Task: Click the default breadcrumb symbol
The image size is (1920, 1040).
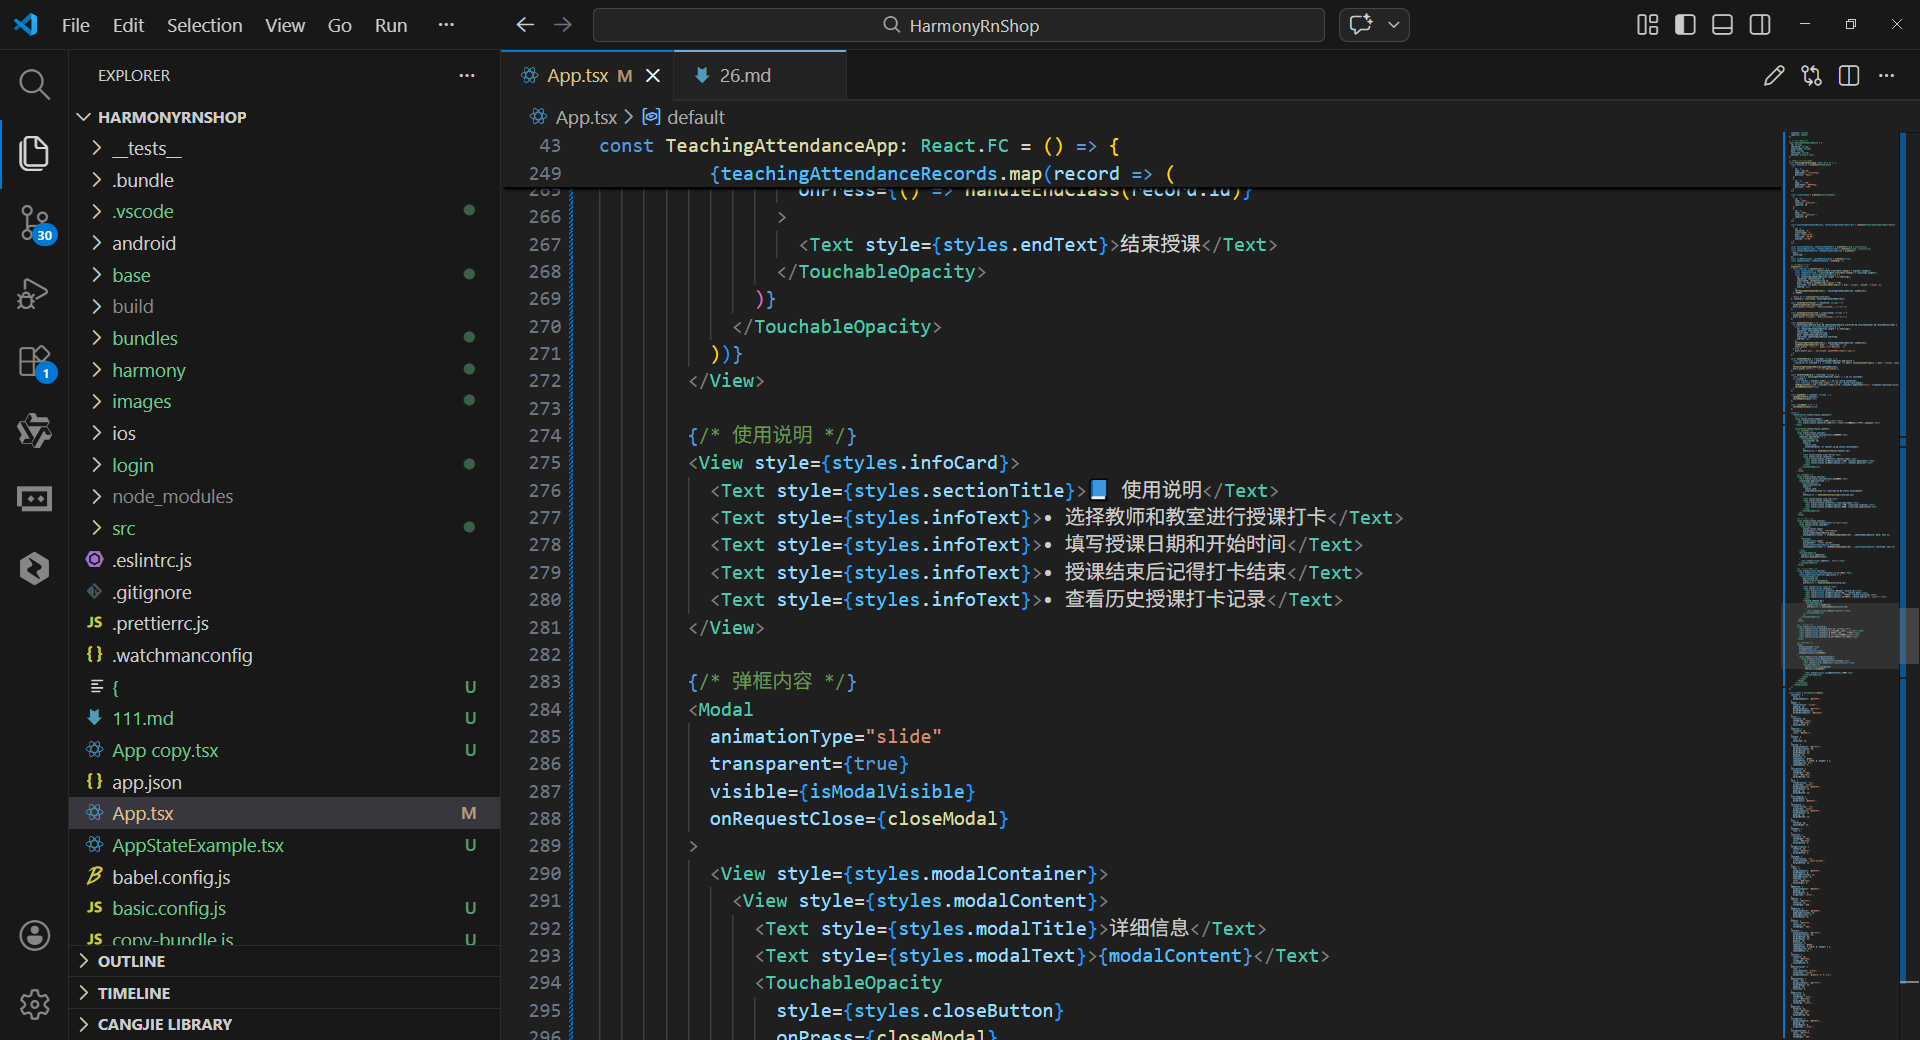Action: pyautogui.click(x=695, y=118)
